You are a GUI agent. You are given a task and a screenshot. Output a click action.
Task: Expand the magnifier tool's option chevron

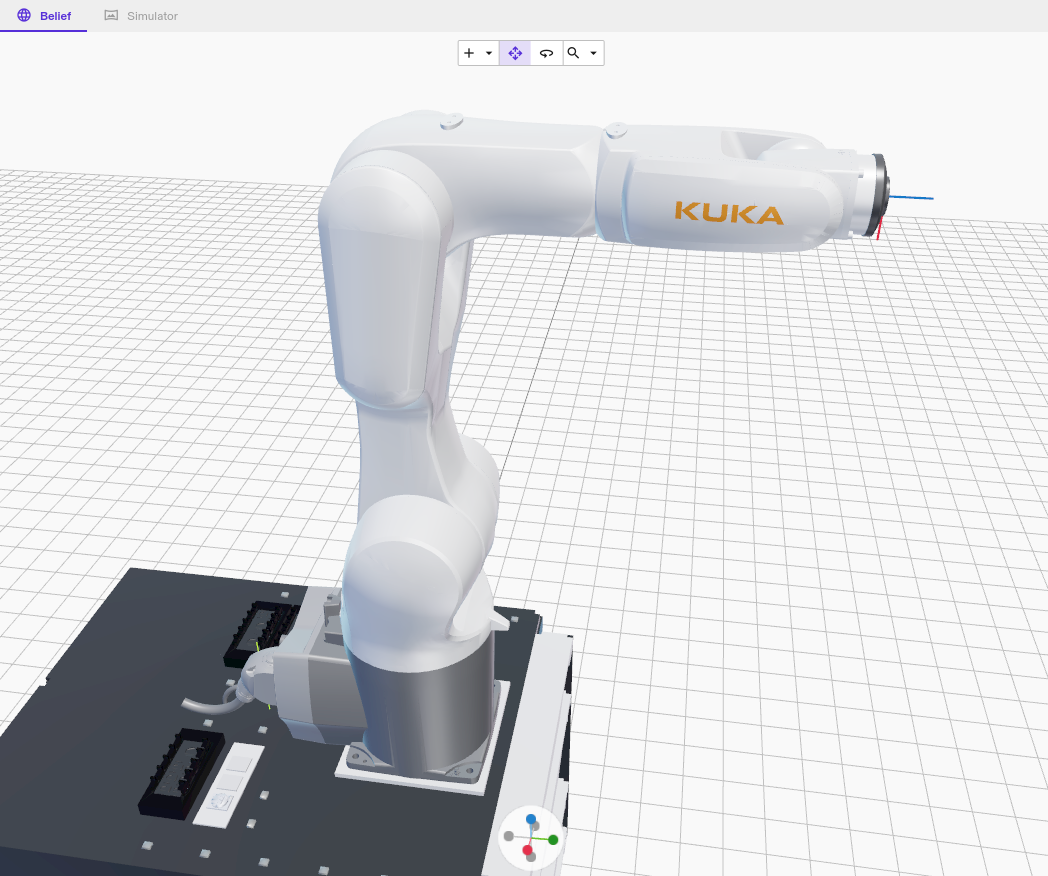tap(594, 52)
